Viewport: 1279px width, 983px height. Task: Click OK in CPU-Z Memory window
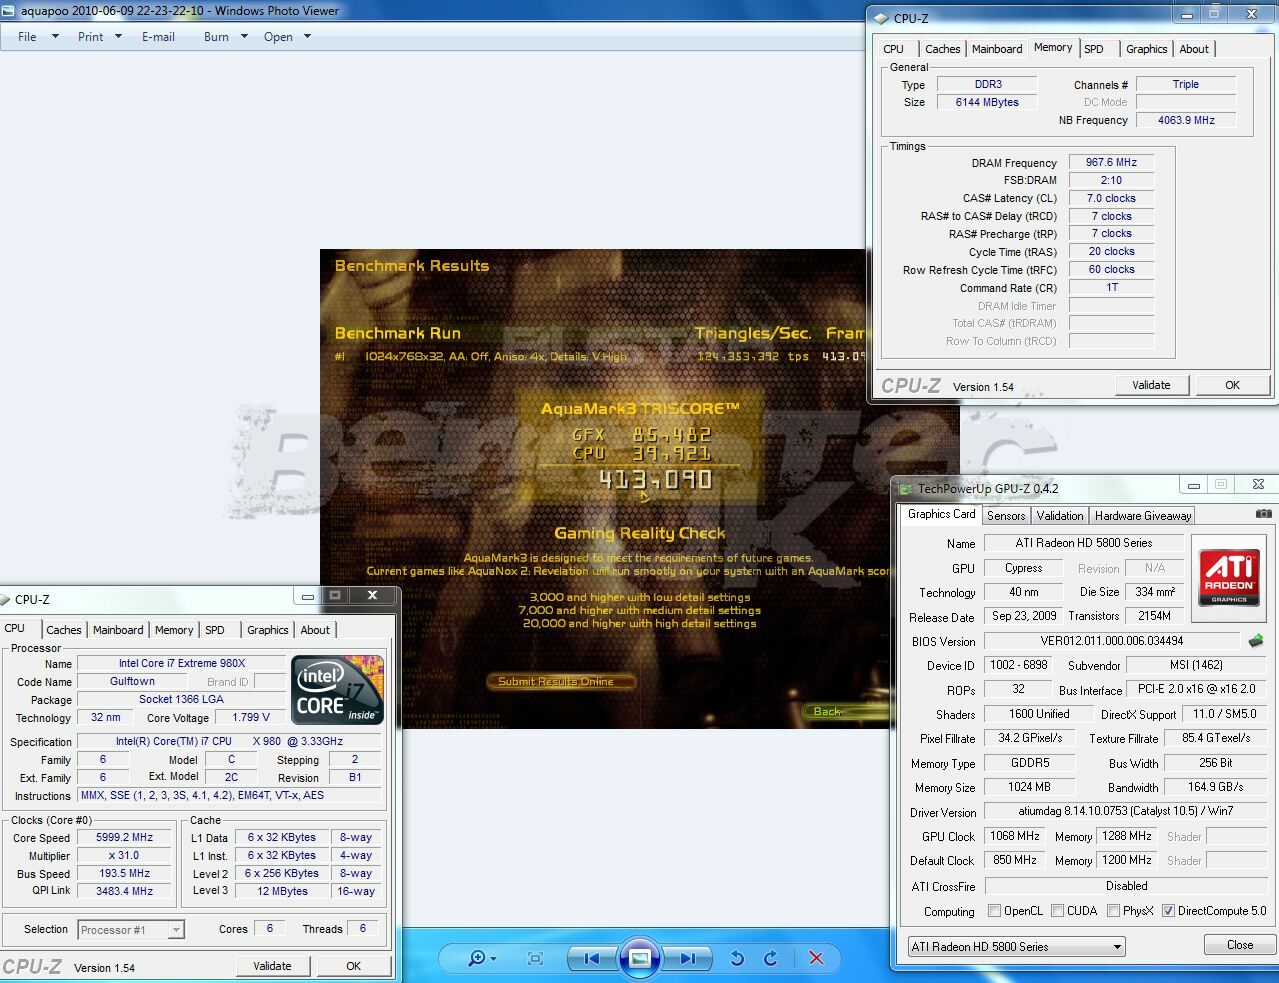pyautogui.click(x=1232, y=385)
